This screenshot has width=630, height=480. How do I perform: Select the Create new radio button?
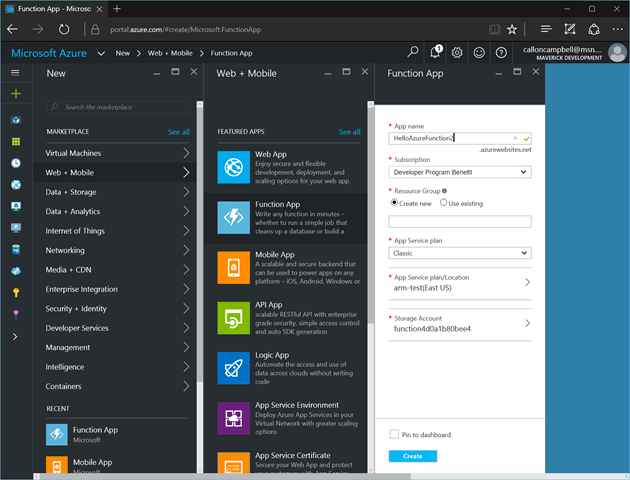point(394,202)
